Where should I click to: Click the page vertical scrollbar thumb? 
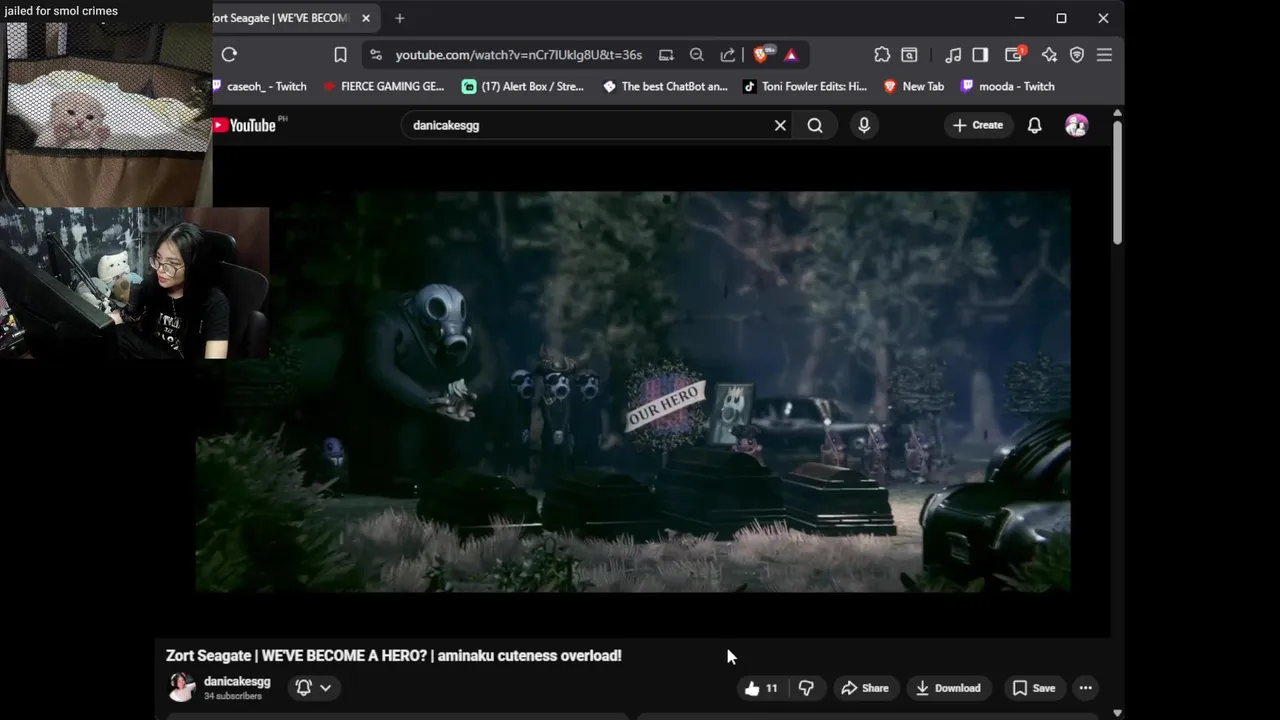coord(1117,182)
